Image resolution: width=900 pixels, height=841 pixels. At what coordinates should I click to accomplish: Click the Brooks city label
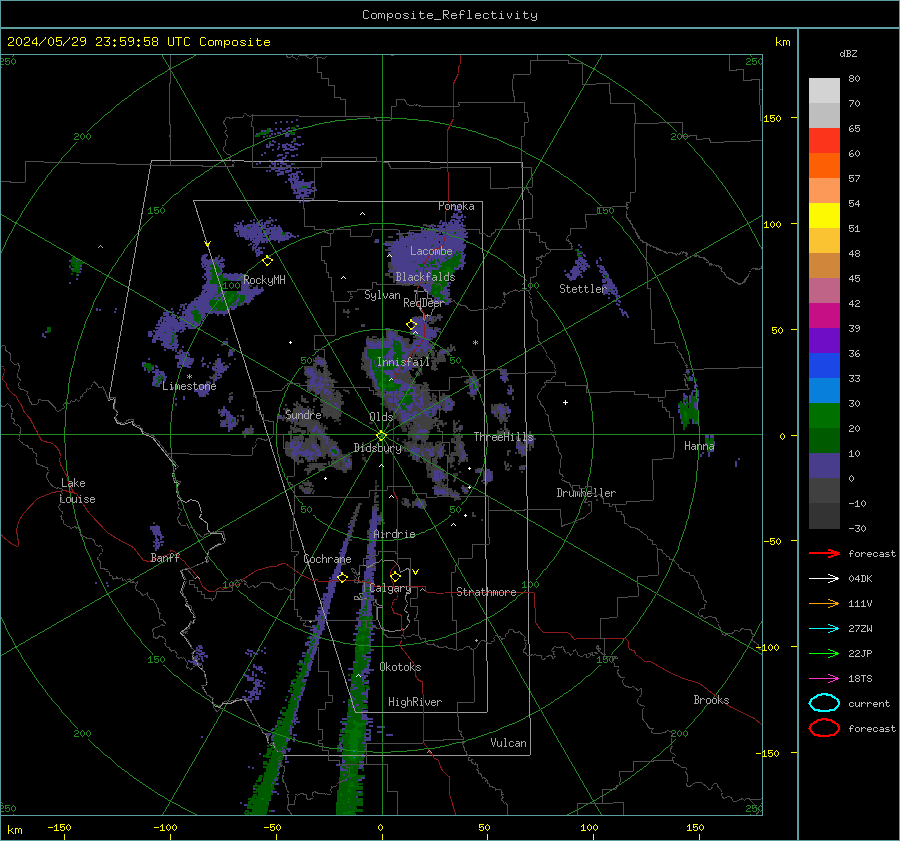click(x=711, y=700)
